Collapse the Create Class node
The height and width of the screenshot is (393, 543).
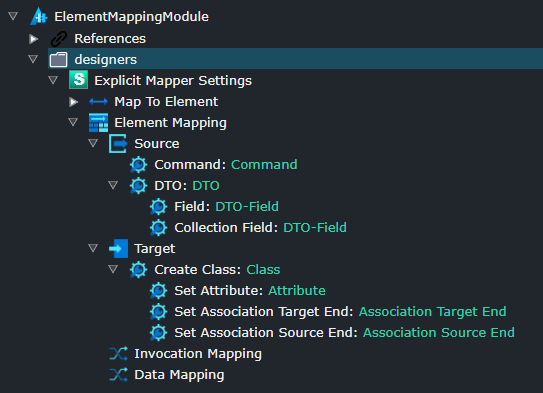pos(113,269)
